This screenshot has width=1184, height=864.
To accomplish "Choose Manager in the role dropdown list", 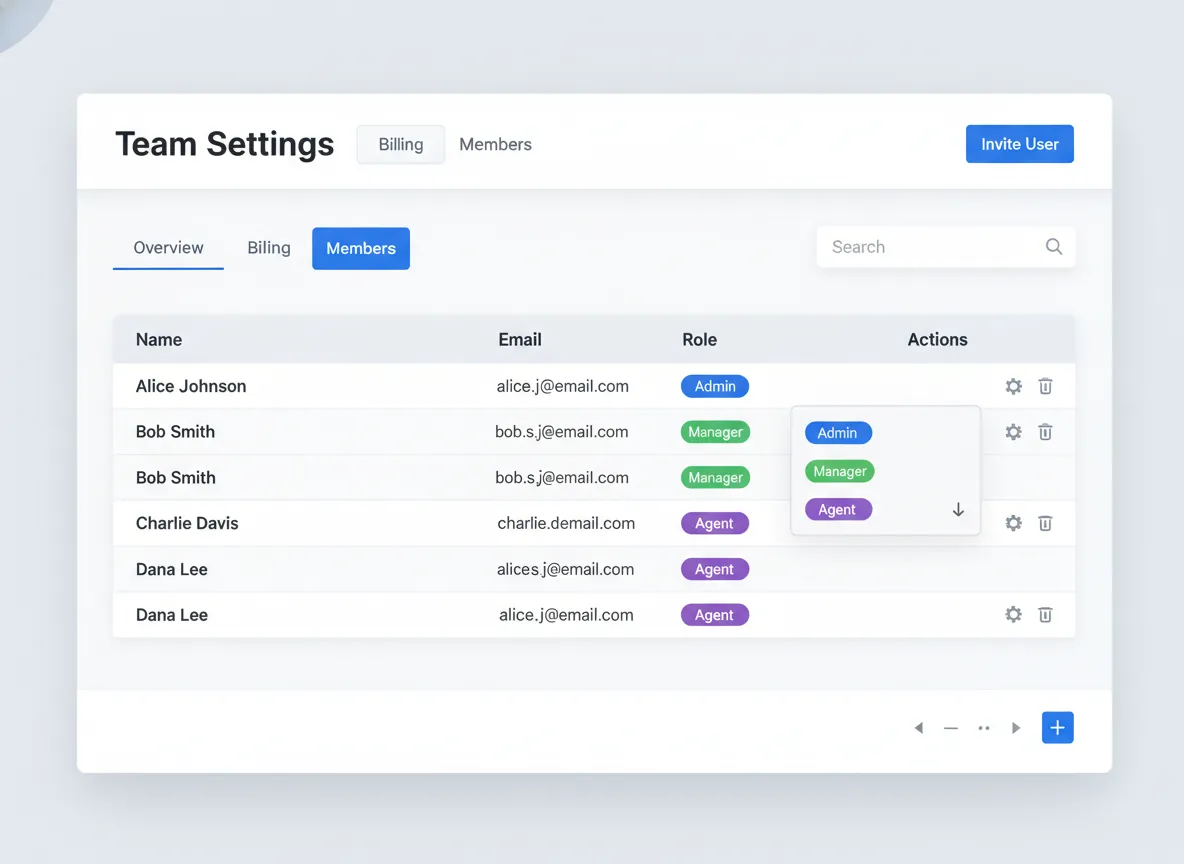I will tap(840, 471).
